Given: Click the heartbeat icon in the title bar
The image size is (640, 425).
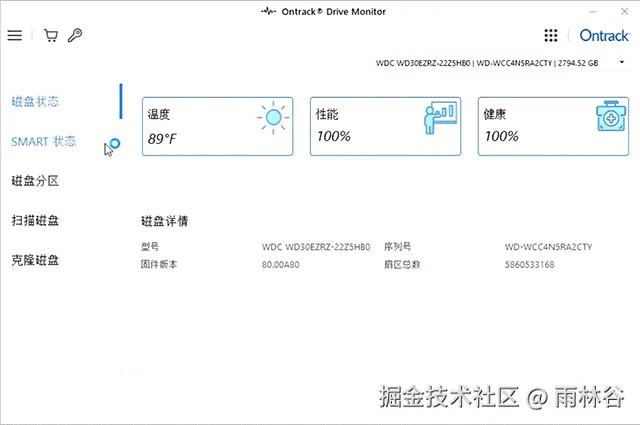Looking at the screenshot, I should click(x=268, y=11).
